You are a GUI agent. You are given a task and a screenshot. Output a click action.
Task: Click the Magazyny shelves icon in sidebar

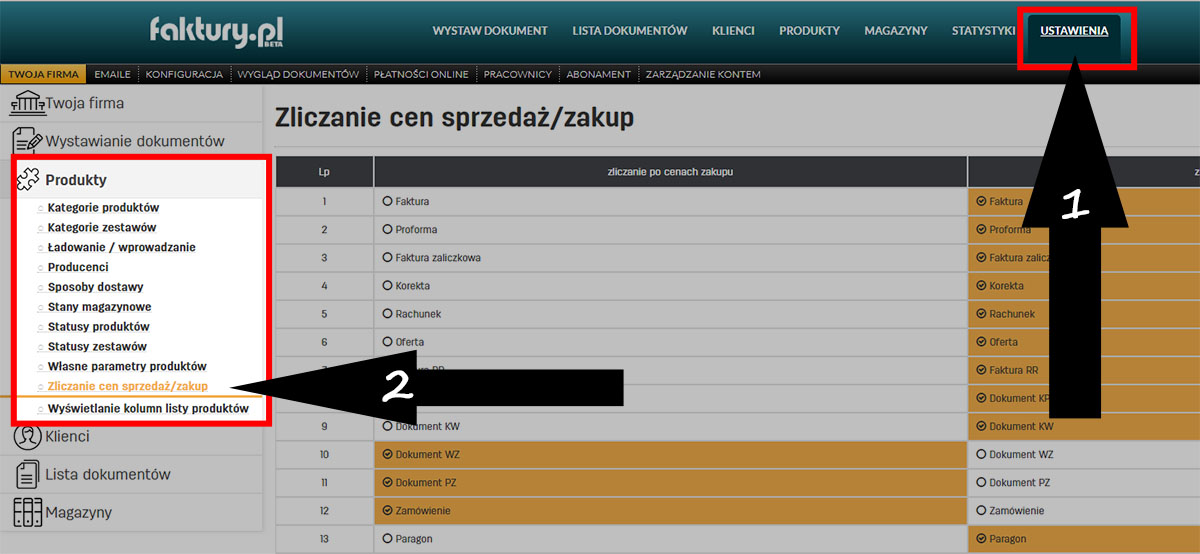click(x=27, y=512)
